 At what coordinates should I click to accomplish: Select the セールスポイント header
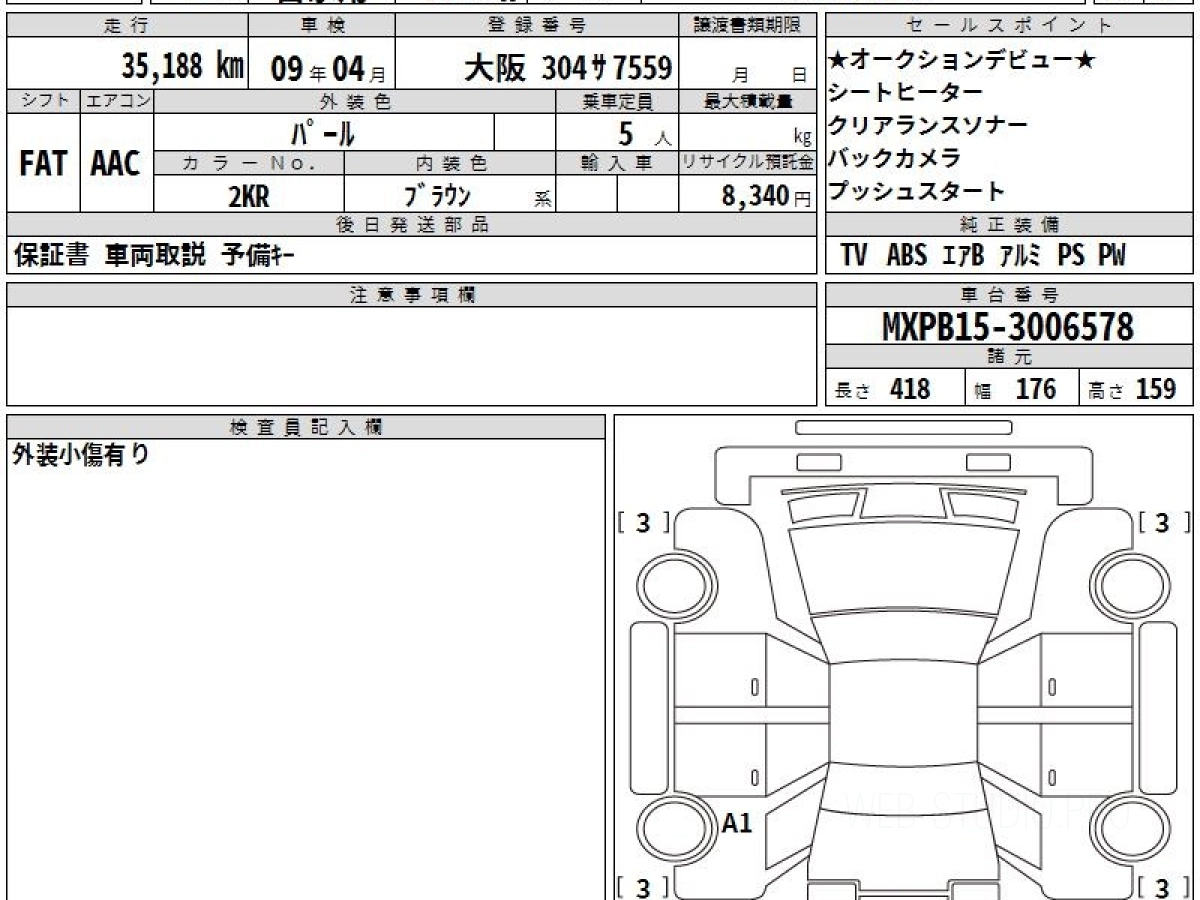(1009, 26)
